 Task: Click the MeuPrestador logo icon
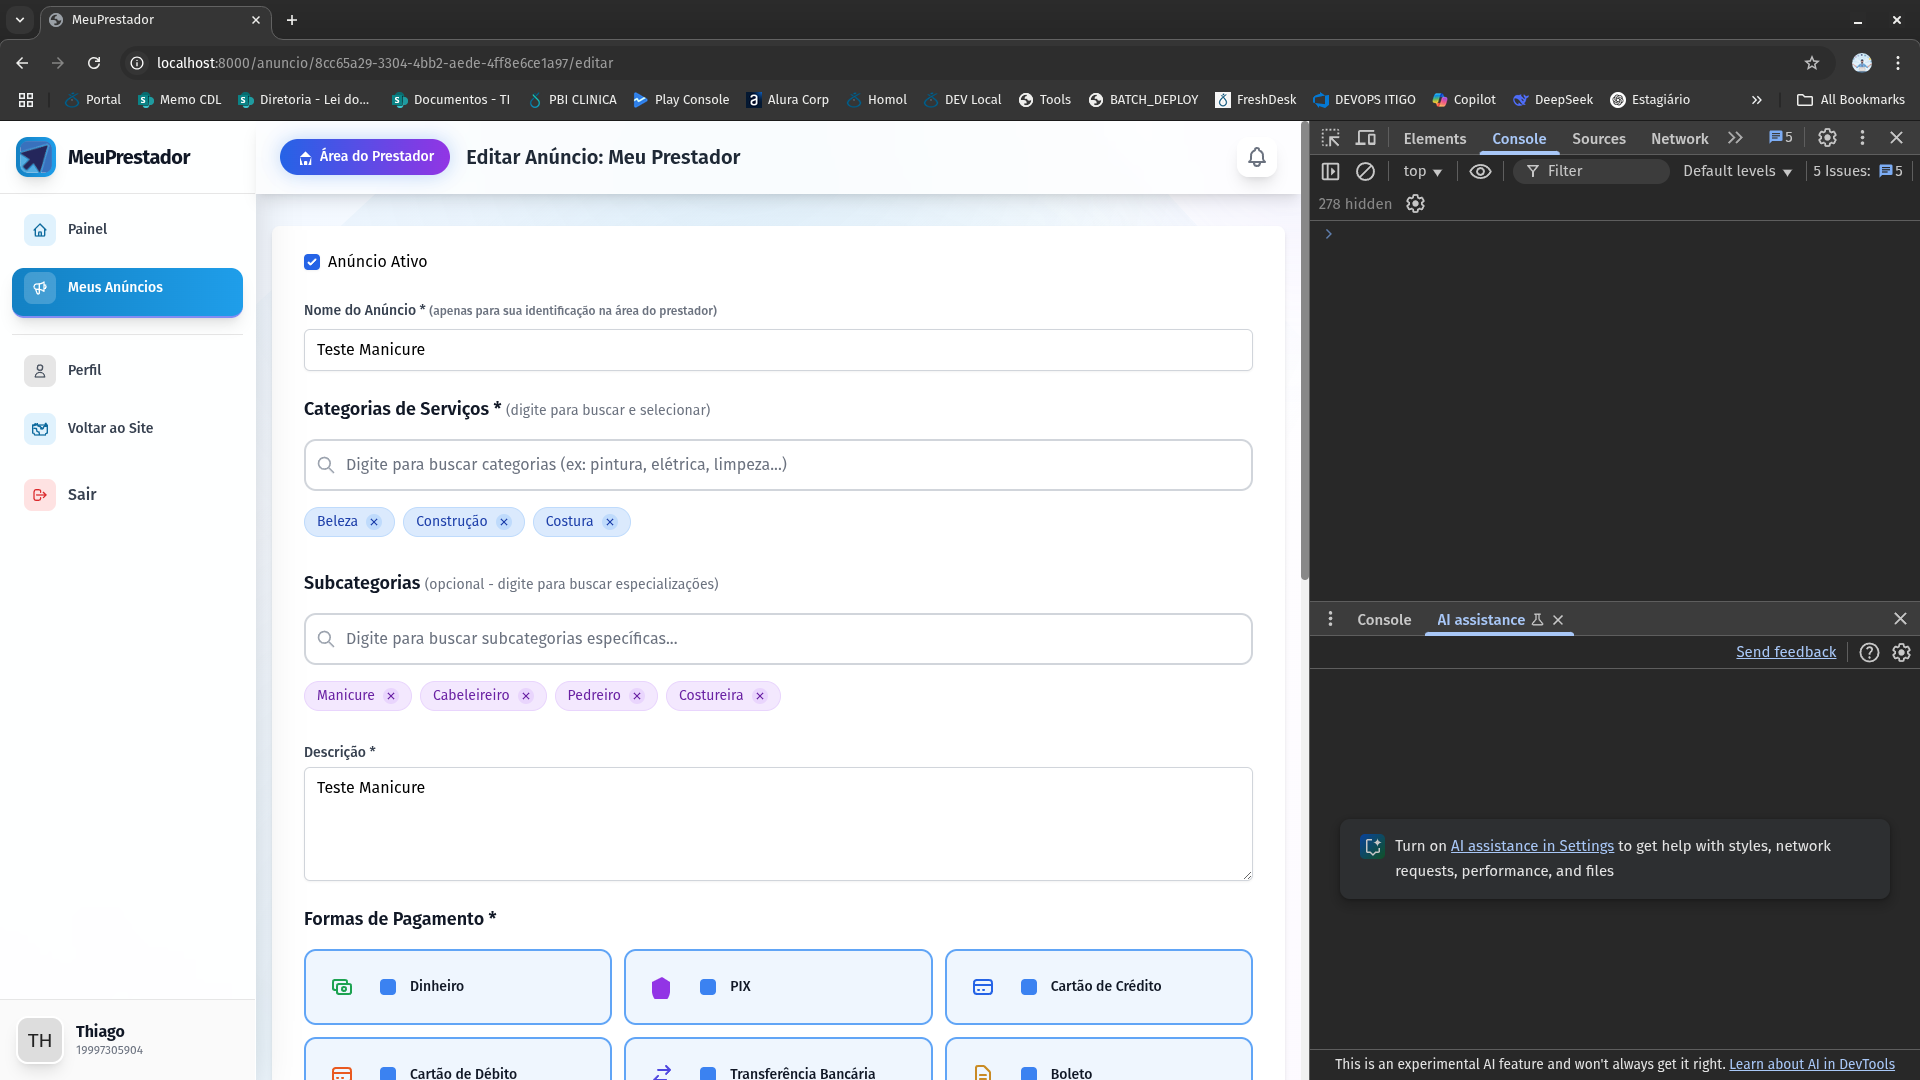pyautogui.click(x=36, y=157)
